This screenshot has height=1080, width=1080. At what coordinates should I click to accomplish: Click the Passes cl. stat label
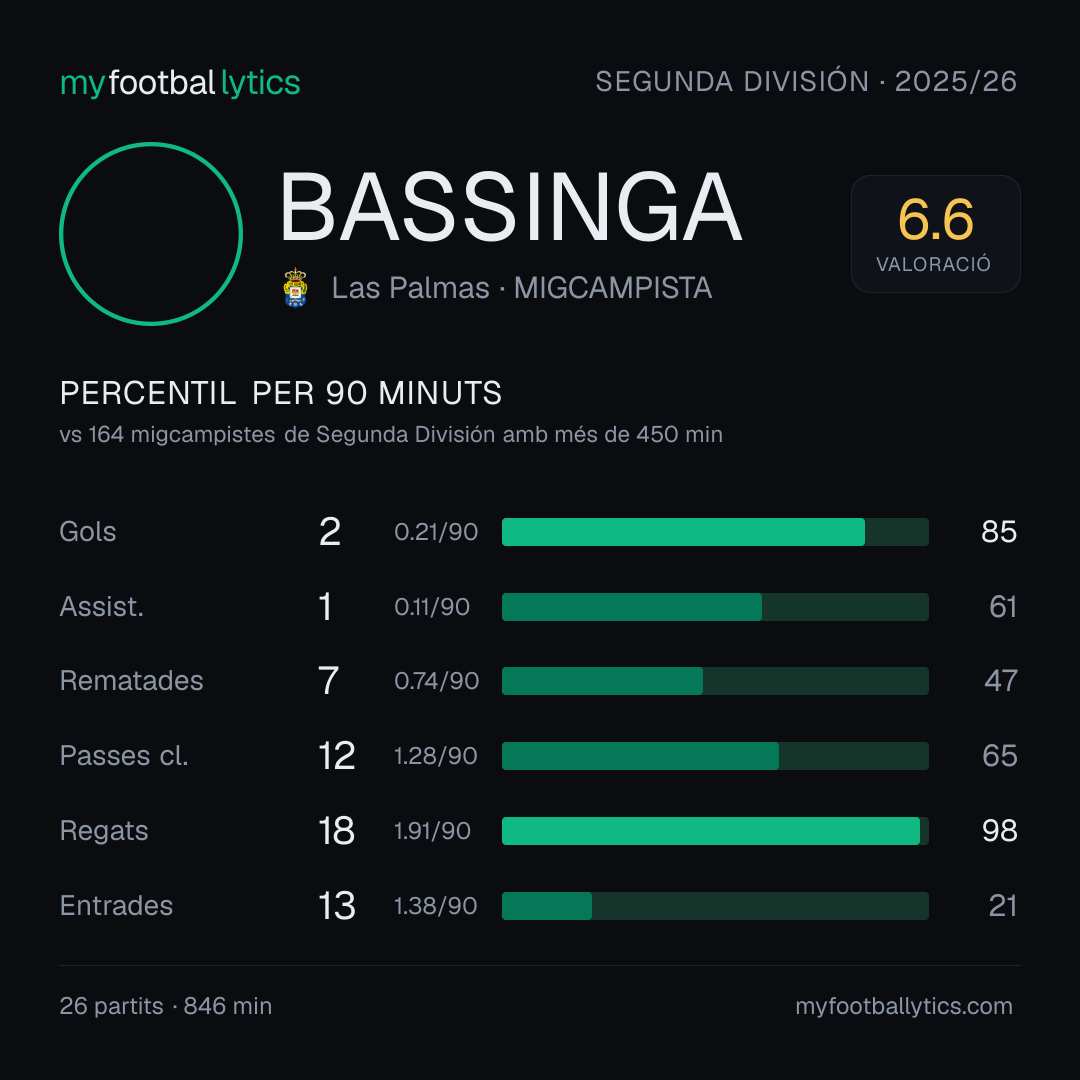coord(124,756)
